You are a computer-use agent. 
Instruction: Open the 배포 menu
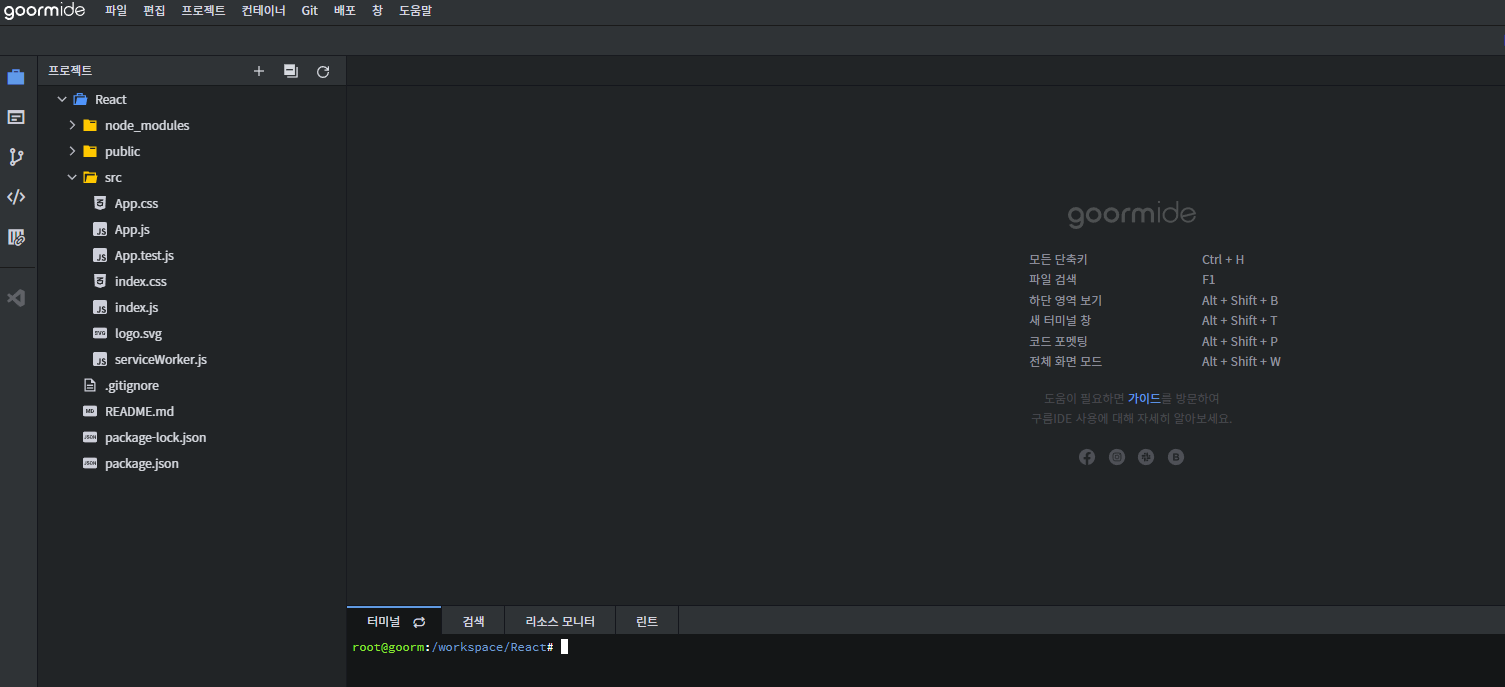tap(345, 11)
